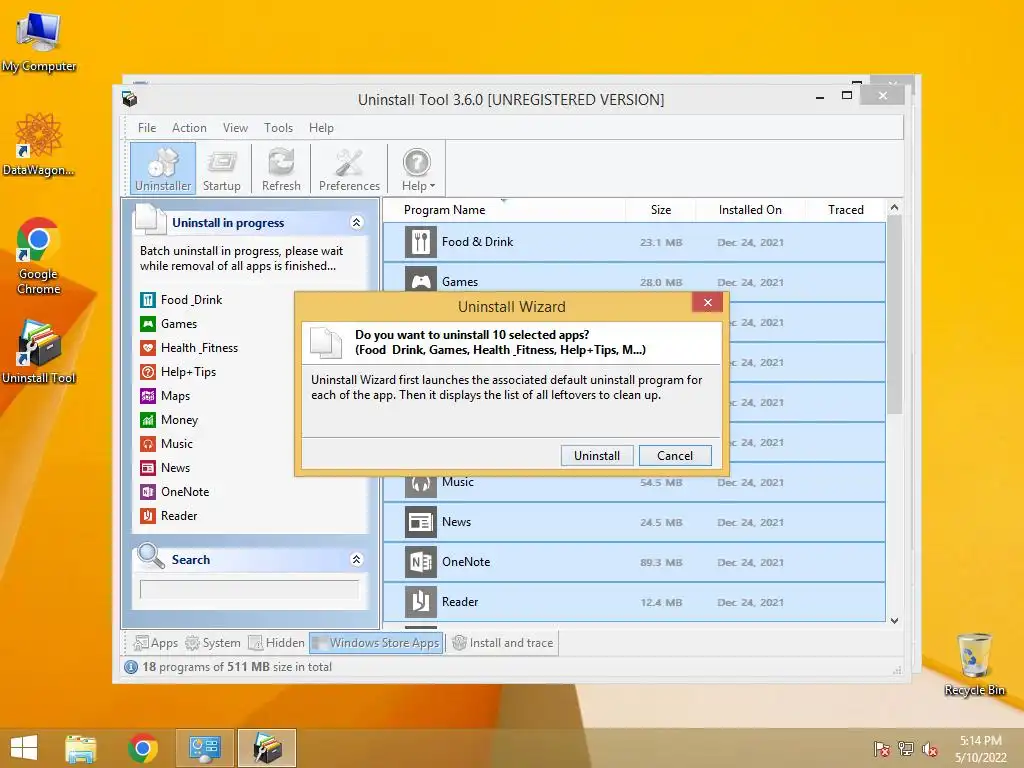Viewport: 1024px width, 768px height.
Task: Open My Computer desktop icon
Action: (x=39, y=43)
